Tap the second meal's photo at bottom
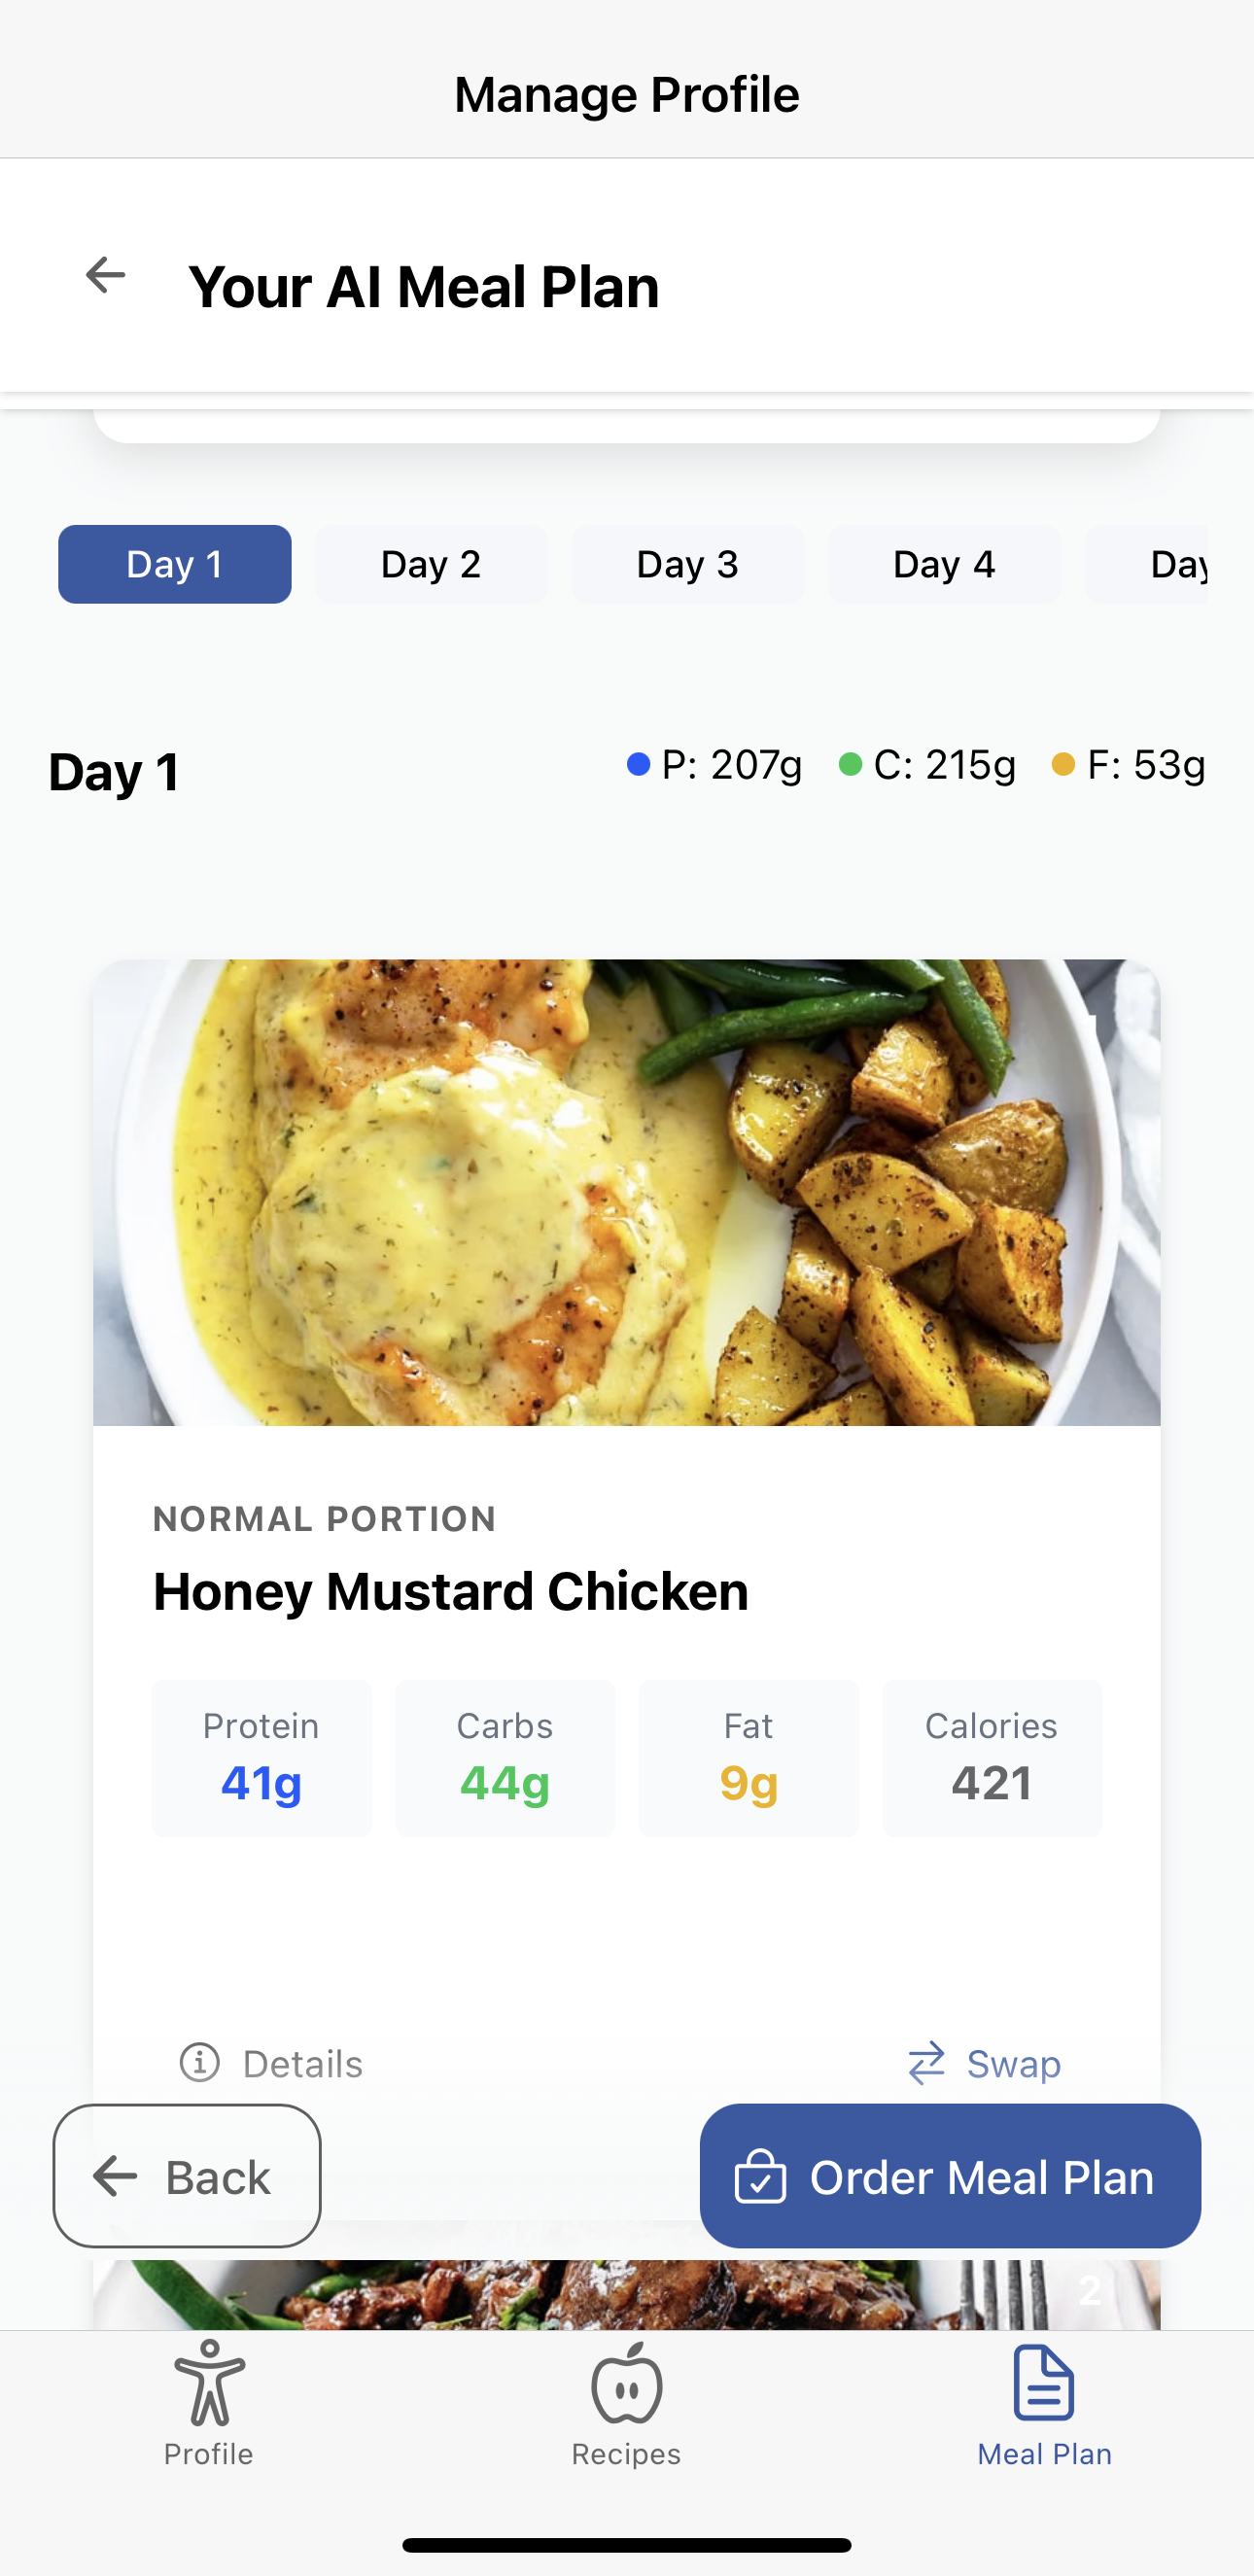The height and width of the screenshot is (2576, 1254). [627, 2294]
